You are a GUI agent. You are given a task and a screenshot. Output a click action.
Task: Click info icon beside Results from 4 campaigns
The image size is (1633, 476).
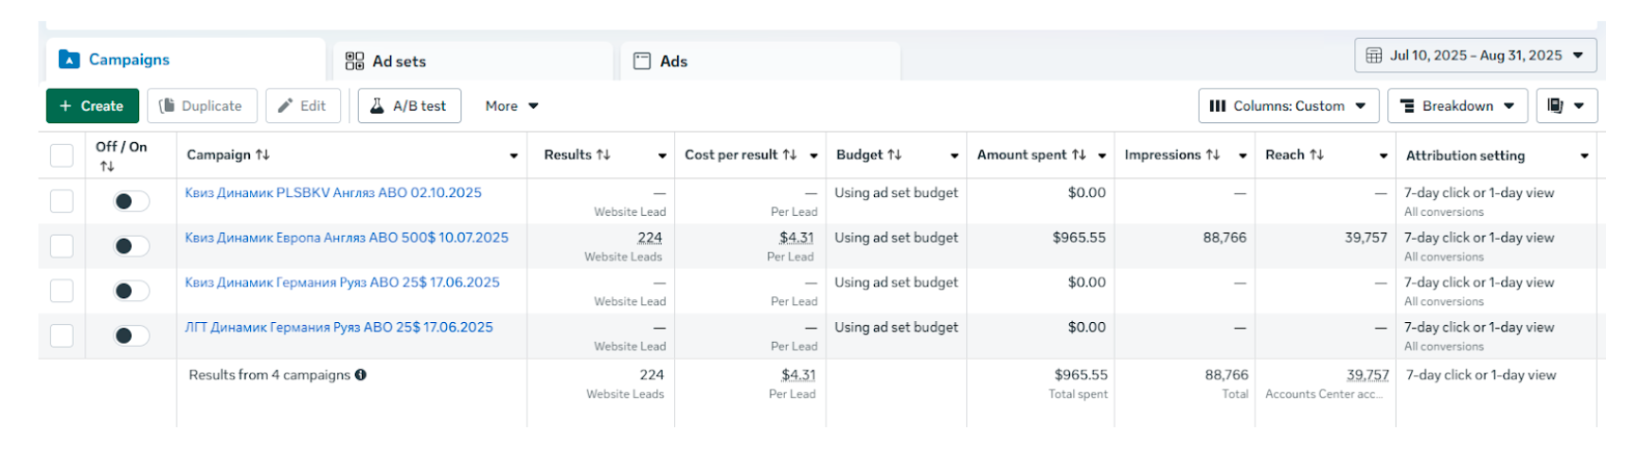click(361, 375)
